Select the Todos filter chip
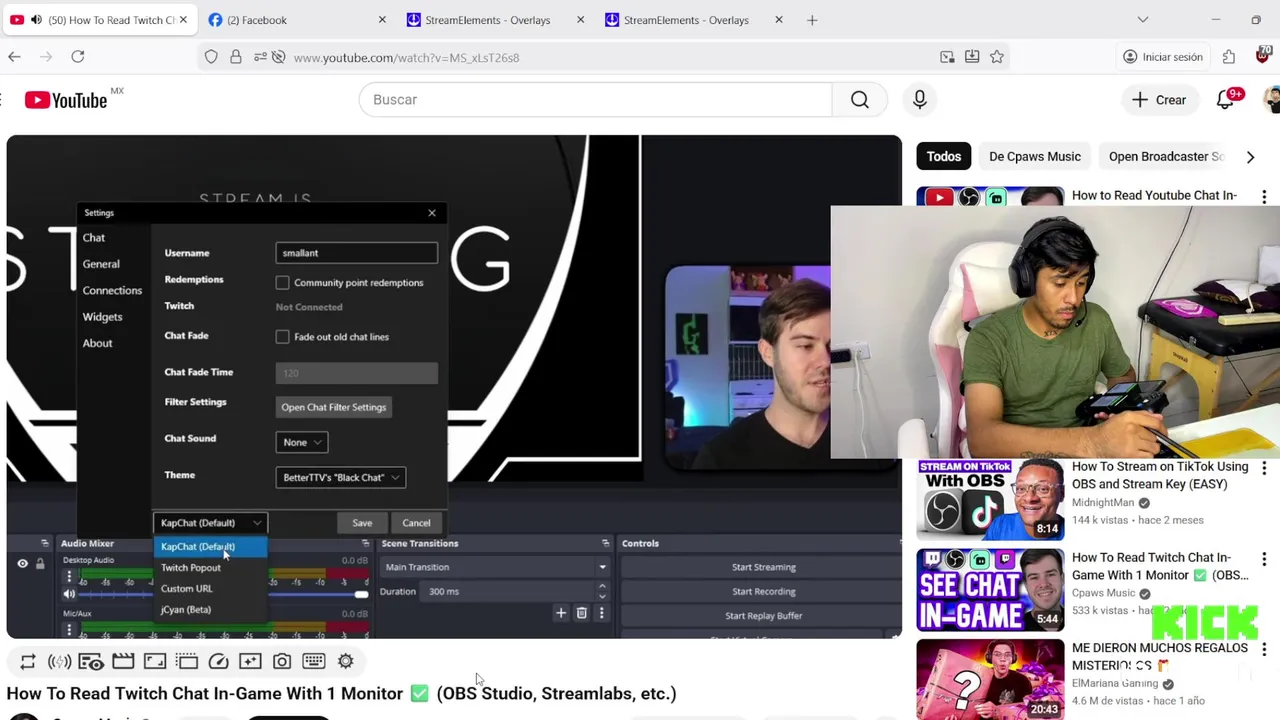Viewport: 1280px width, 720px height. point(943,157)
